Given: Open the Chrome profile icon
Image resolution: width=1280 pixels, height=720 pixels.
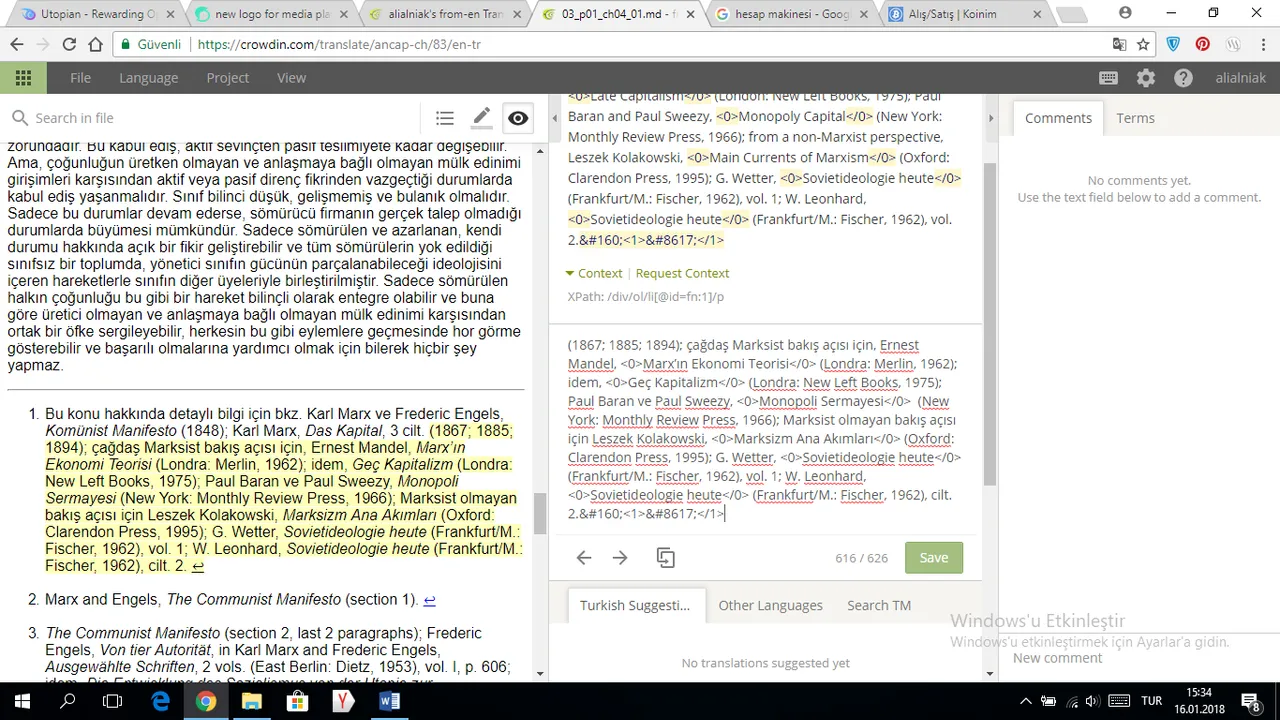Looking at the screenshot, I should pos(1126,12).
